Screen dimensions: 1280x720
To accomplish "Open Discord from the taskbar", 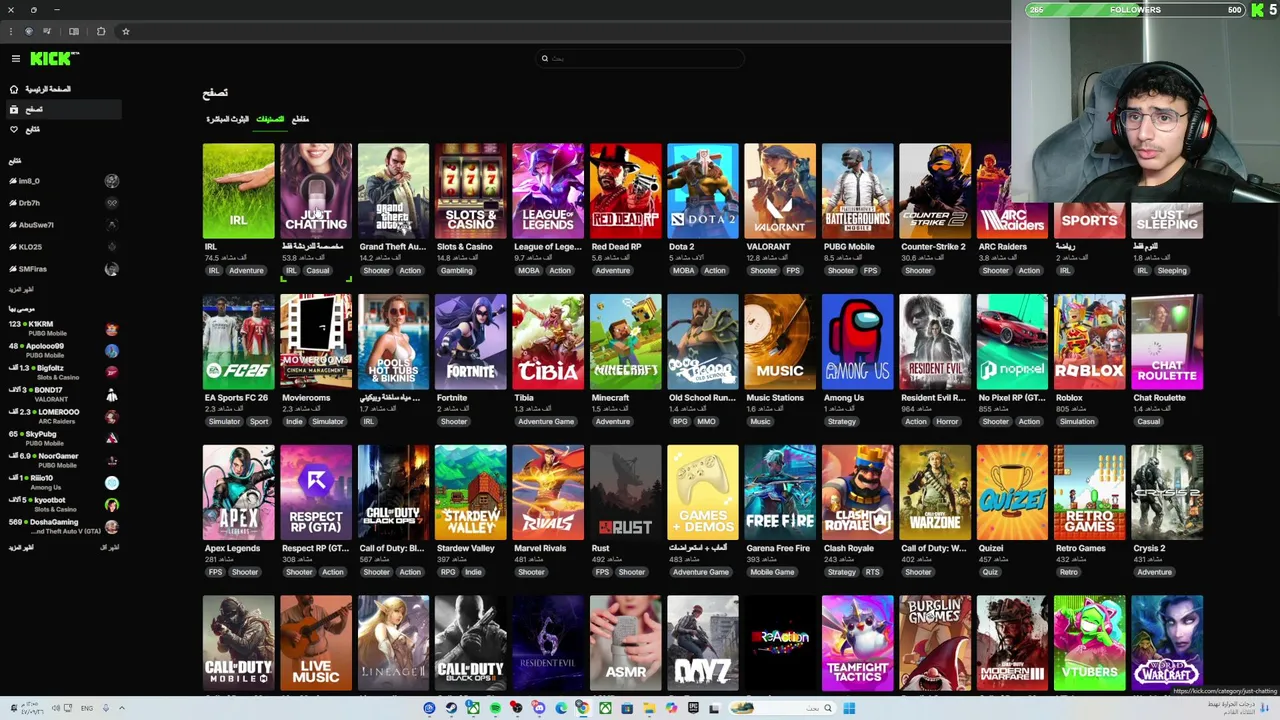I will coord(539,708).
